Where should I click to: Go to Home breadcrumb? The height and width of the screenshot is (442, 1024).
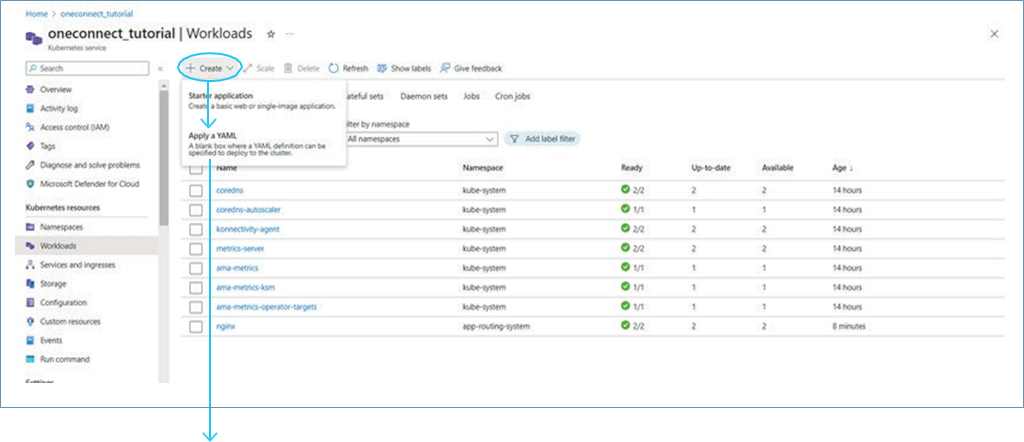pos(36,14)
